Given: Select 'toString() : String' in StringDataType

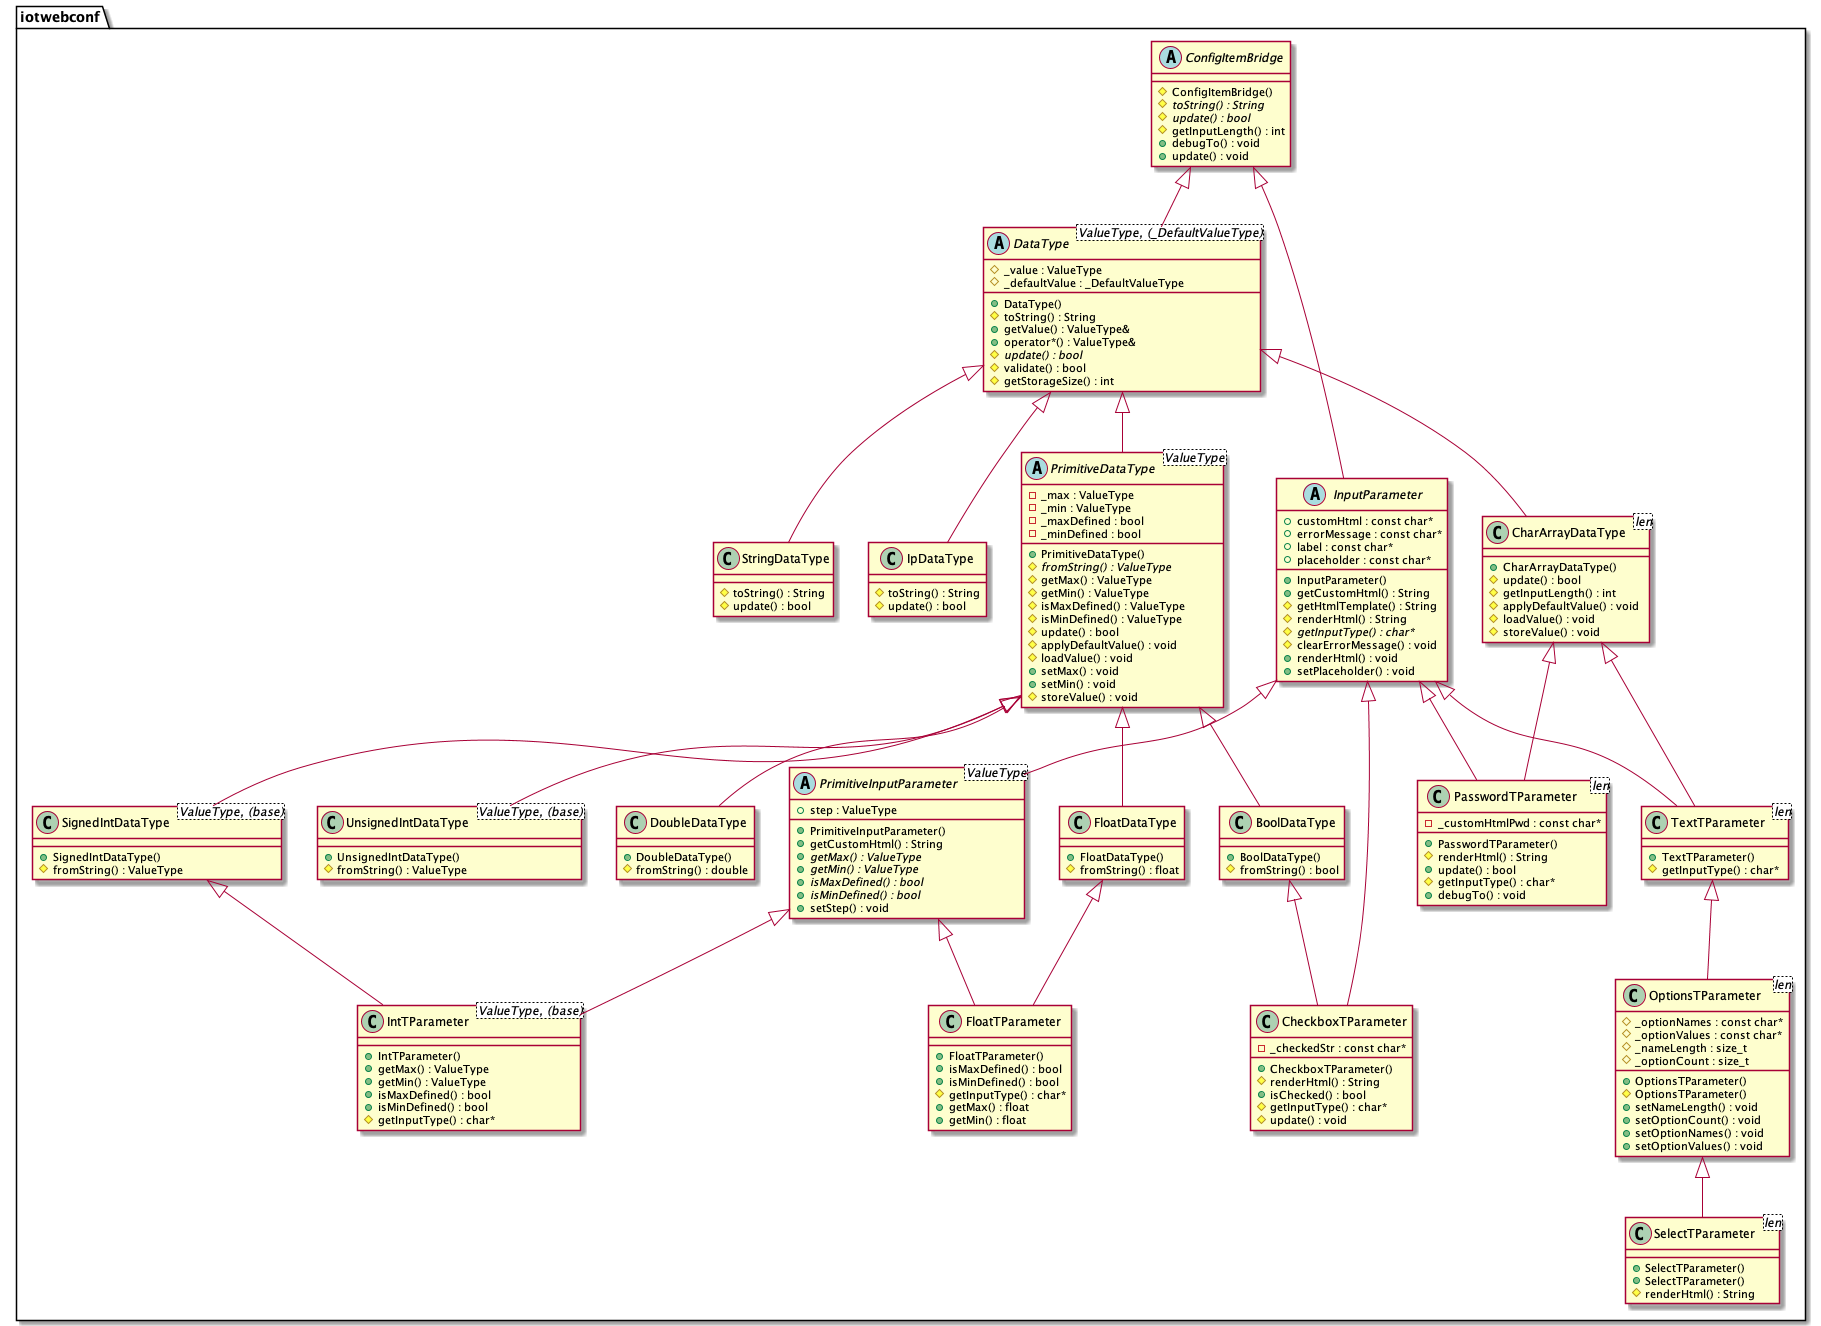Looking at the screenshot, I should pyautogui.click(x=779, y=593).
